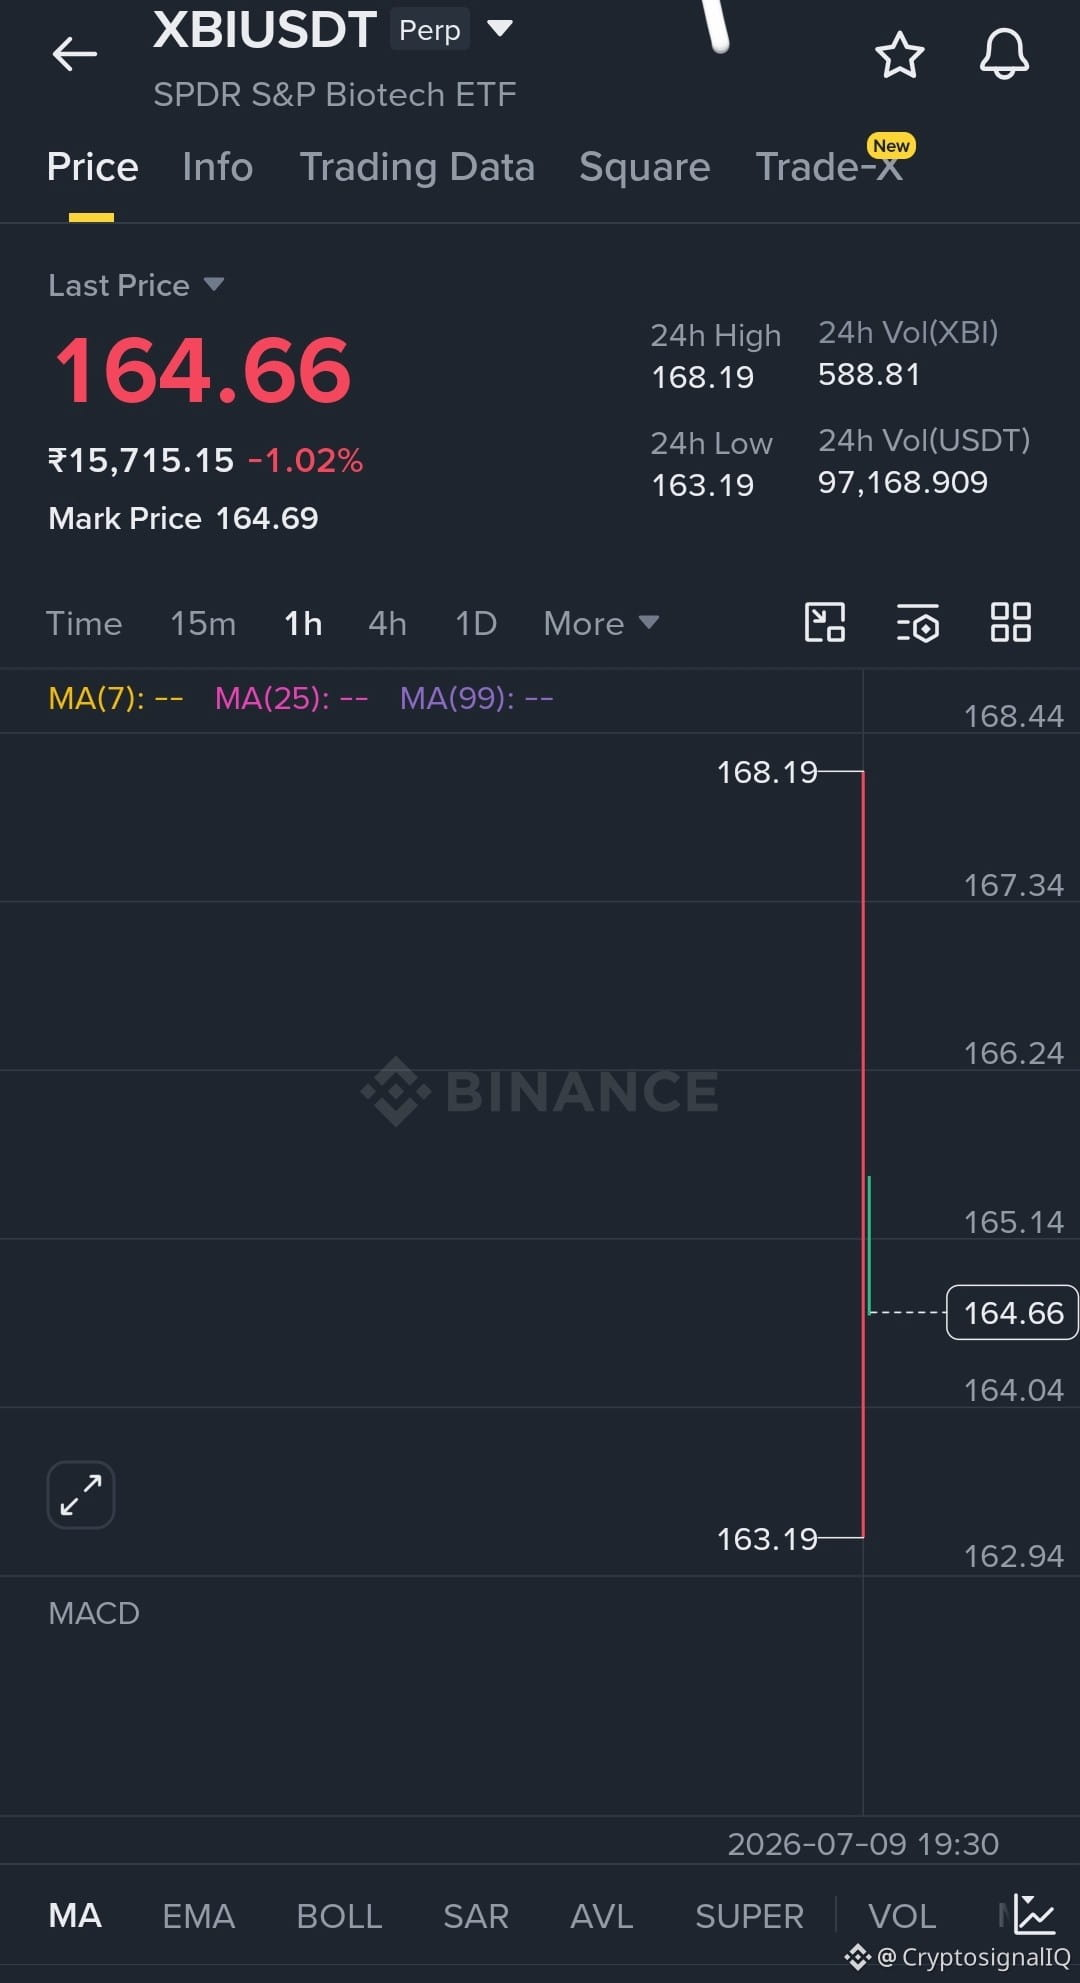Tap the back arrow icon
The width and height of the screenshot is (1080, 1983).
[x=75, y=54]
